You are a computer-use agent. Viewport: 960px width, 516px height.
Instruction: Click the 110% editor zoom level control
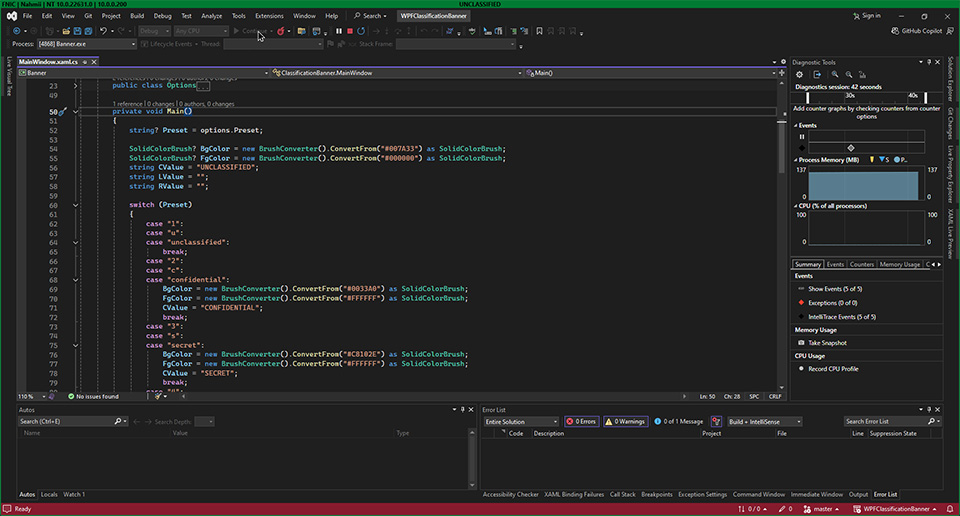pyautogui.click(x=28, y=396)
